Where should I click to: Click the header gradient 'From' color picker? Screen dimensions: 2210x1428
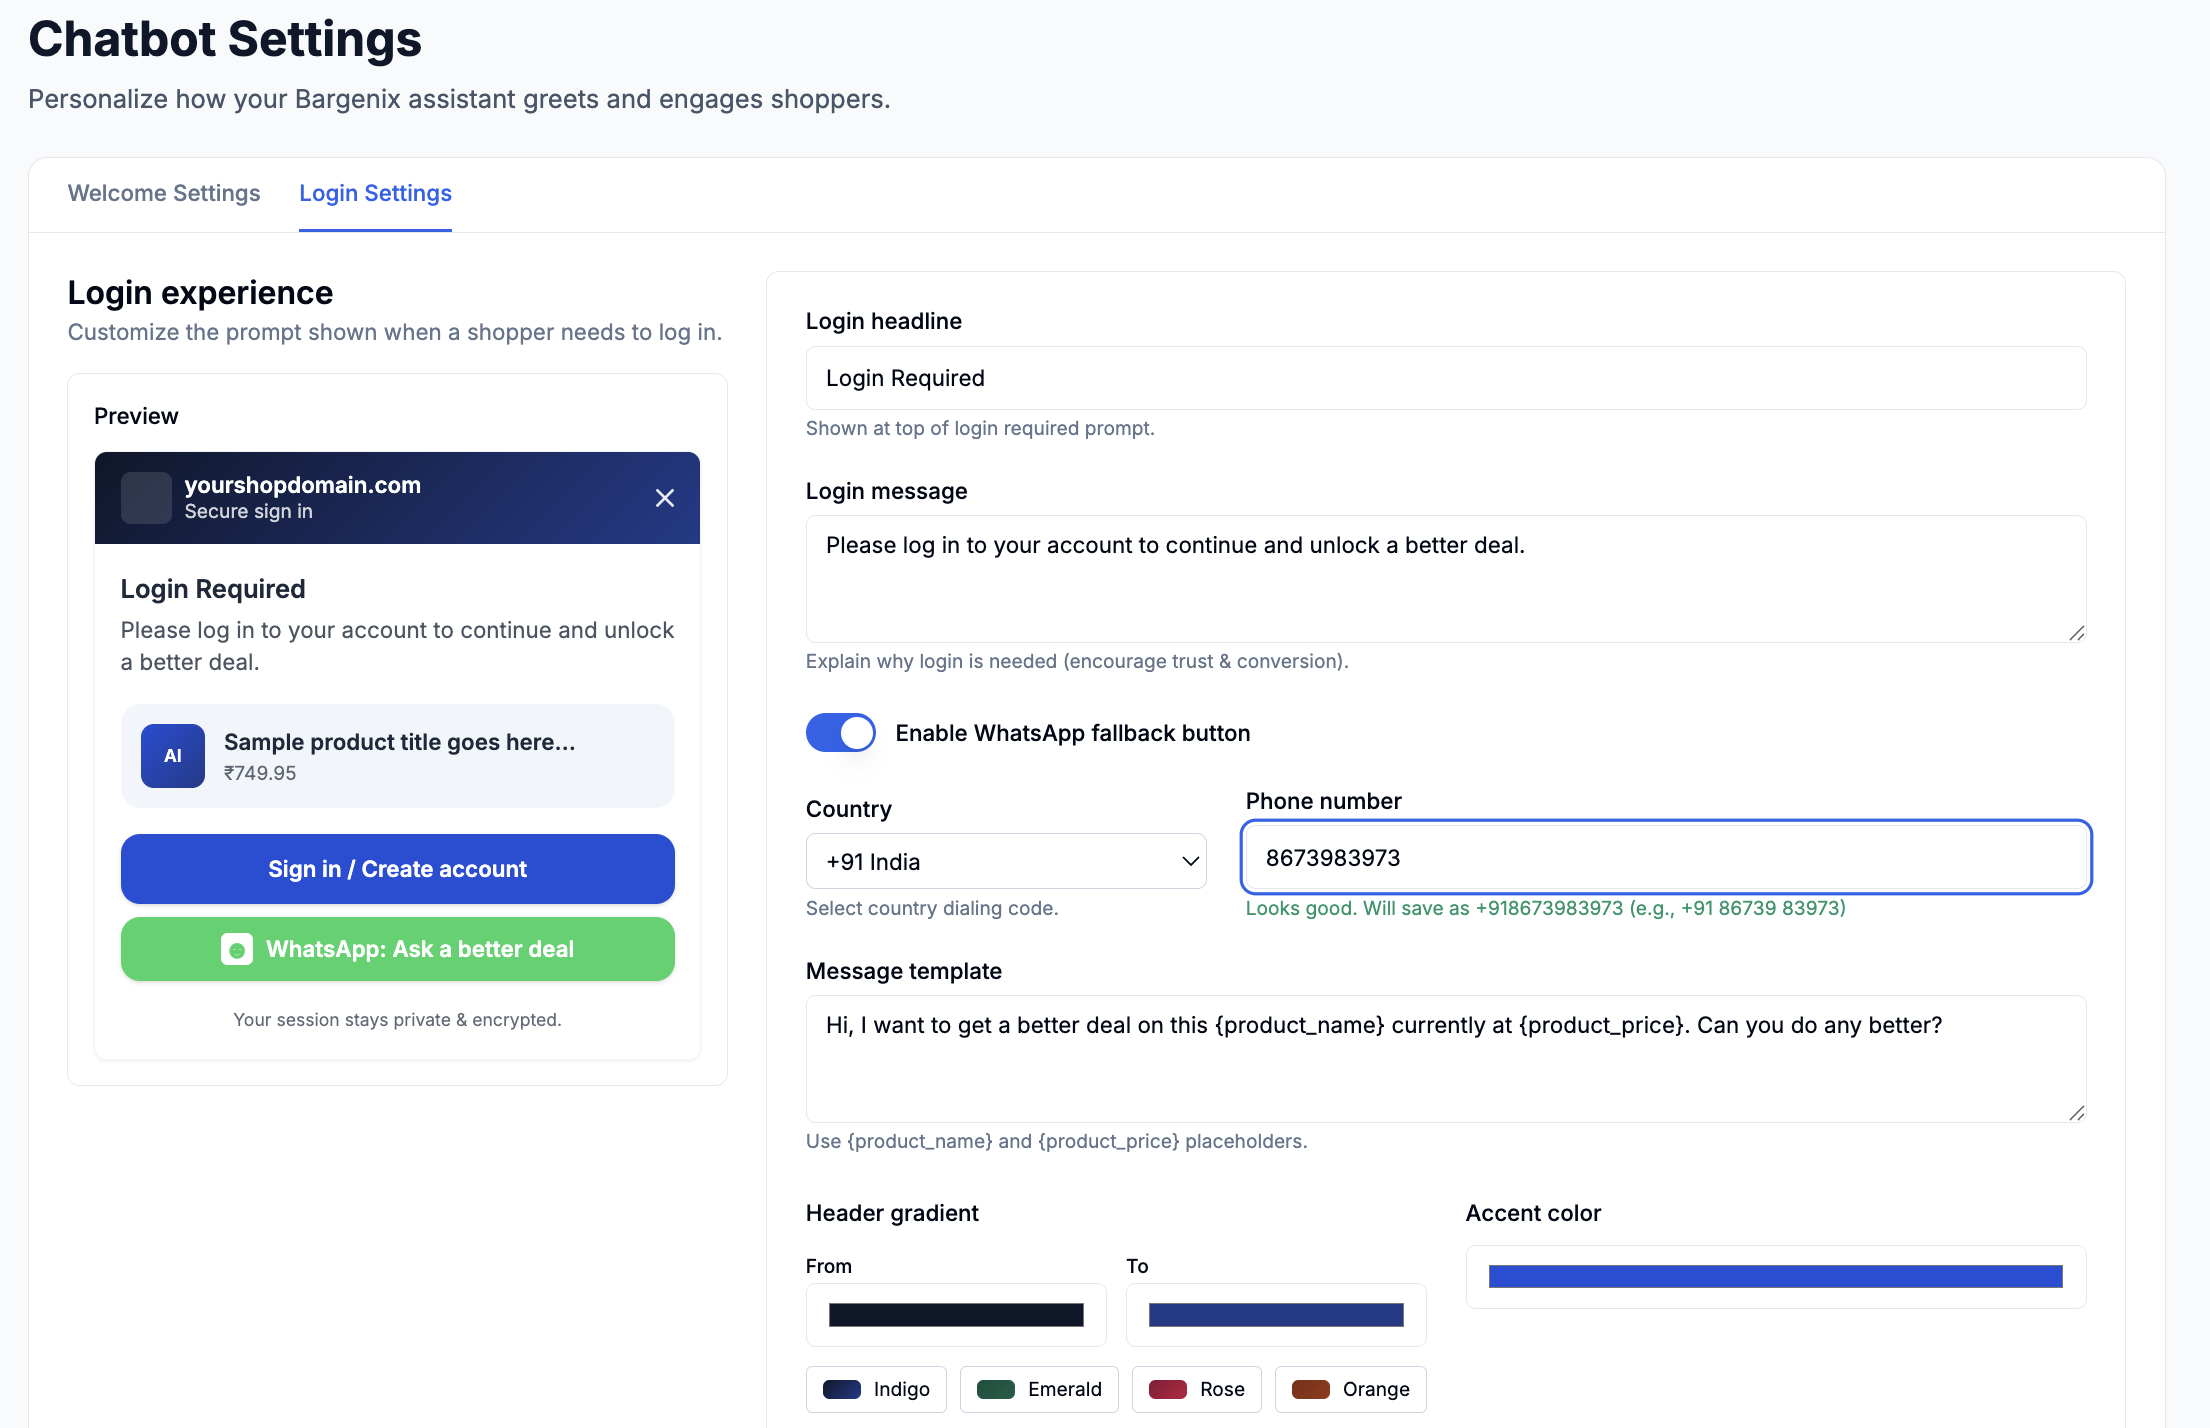point(955,1314)
